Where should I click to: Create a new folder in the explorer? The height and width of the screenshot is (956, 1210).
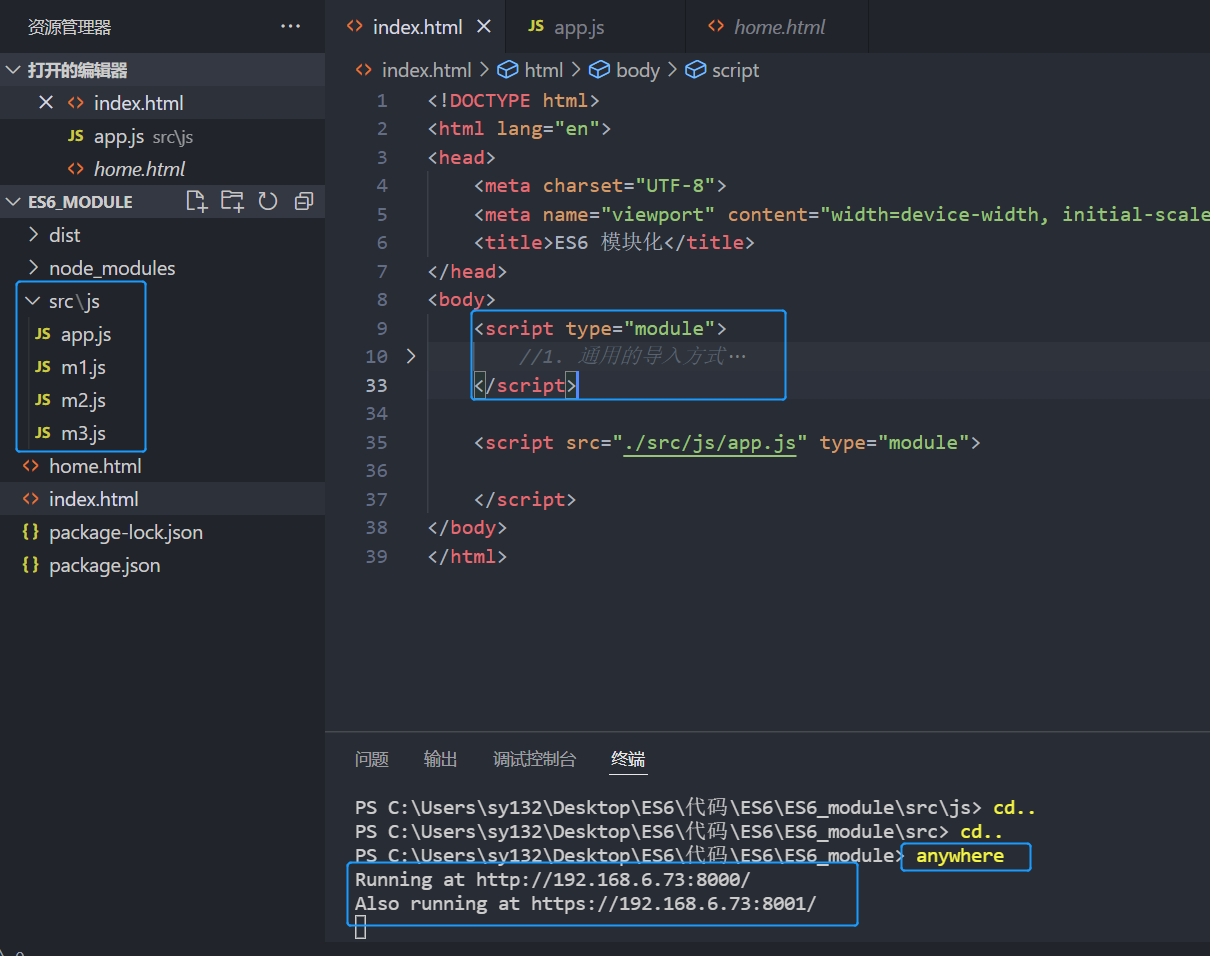[232, 201]
